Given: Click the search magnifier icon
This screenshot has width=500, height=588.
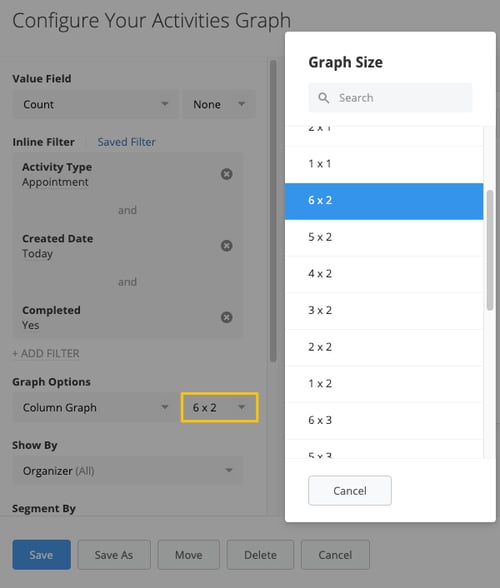Looking at the screenshot, I should (x=323, y=98).
